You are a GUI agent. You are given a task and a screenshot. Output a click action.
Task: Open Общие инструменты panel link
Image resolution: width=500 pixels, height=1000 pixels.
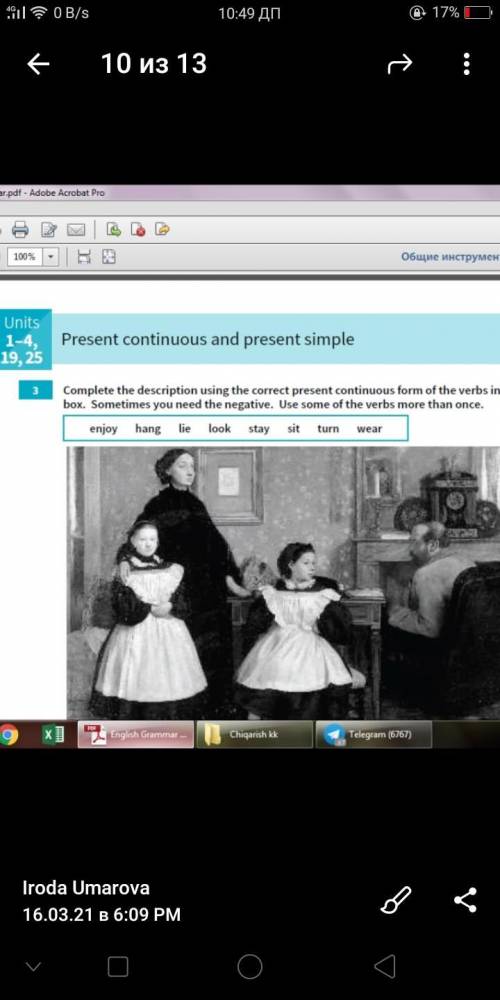click(x=450, y=256)
